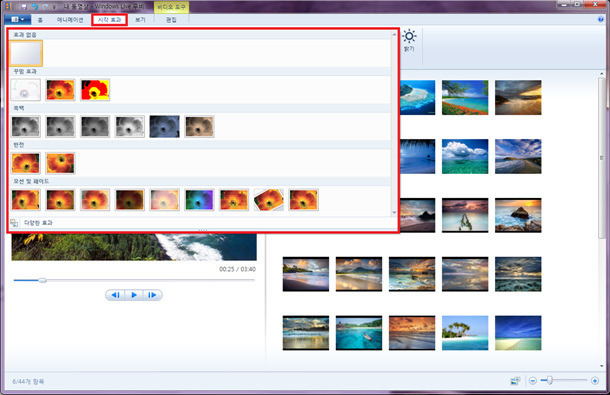Click the 비디오 도구 contextual tab header

click(172, 7)
